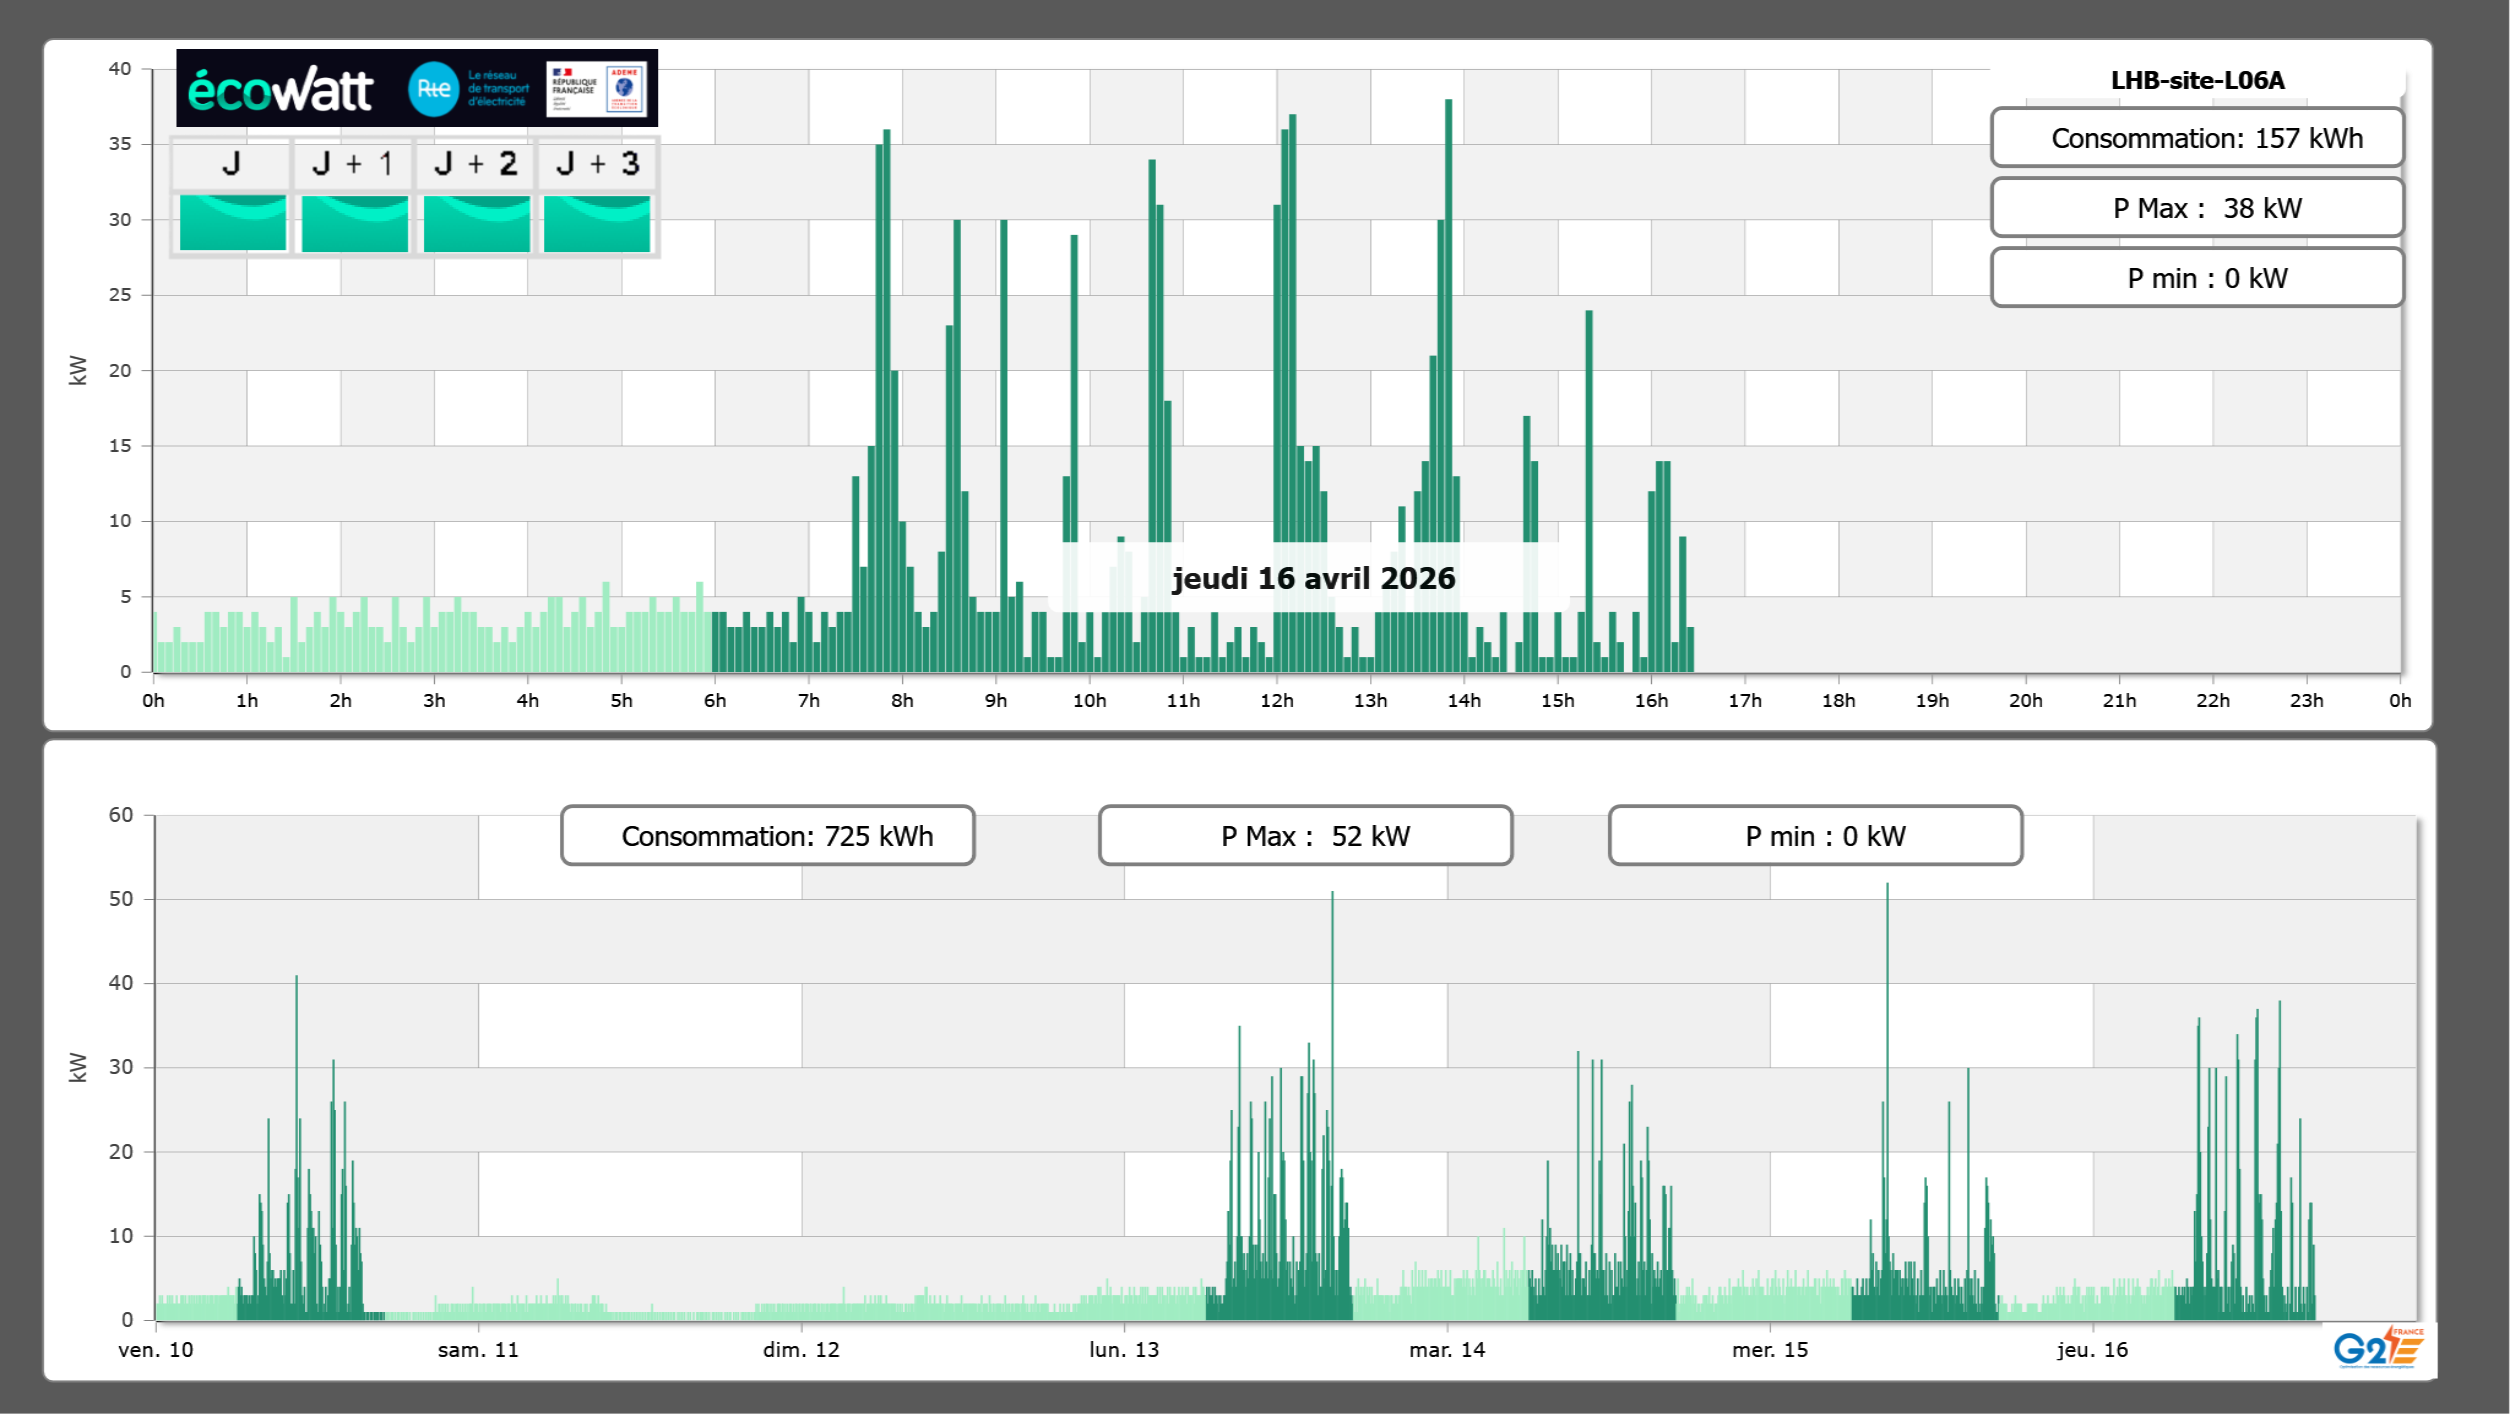Click the P Max : 52 kW box
Viewport: 2511px width, 1415px height.
coord(1305,836)
